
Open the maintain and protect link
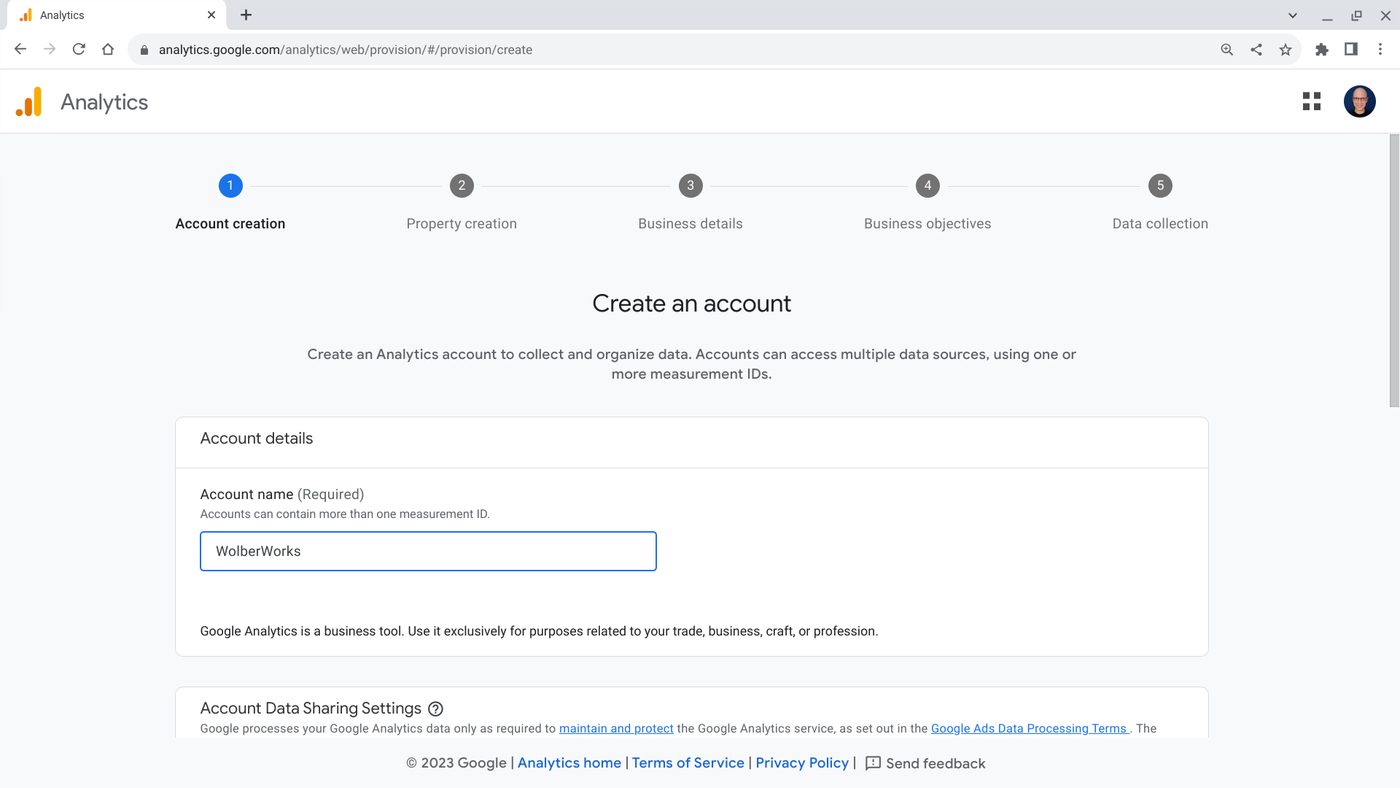click(616, 728)
